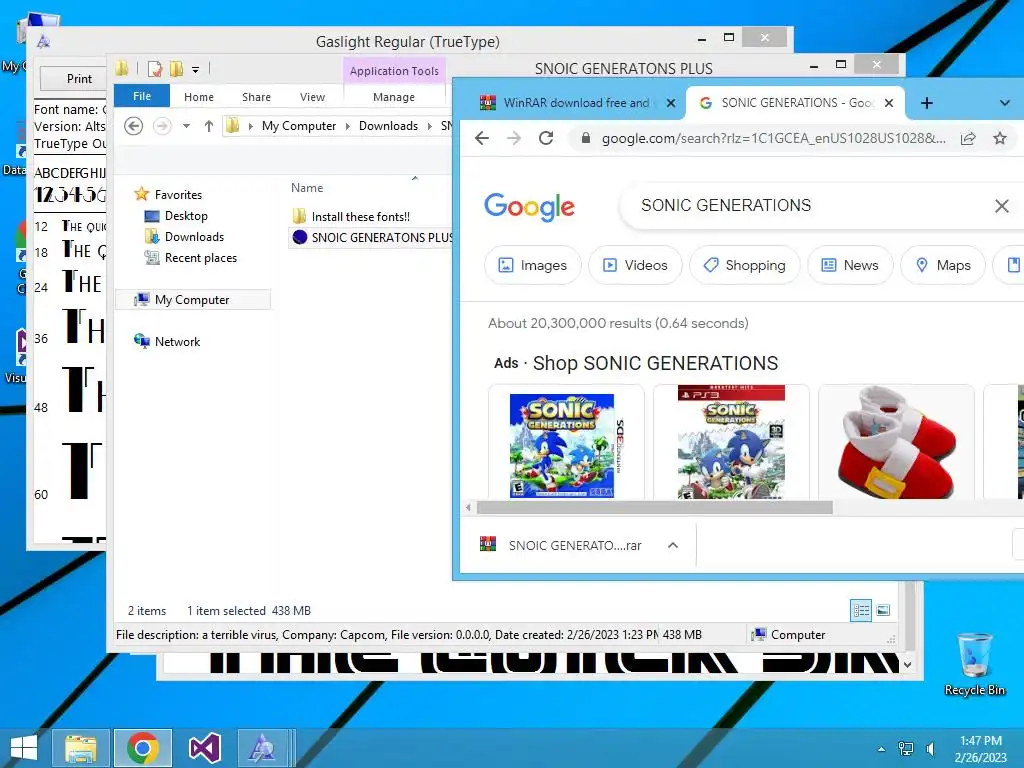Open the Chrome tab search dropdown
The image size is (1024, 768).
pos(1004,103)
